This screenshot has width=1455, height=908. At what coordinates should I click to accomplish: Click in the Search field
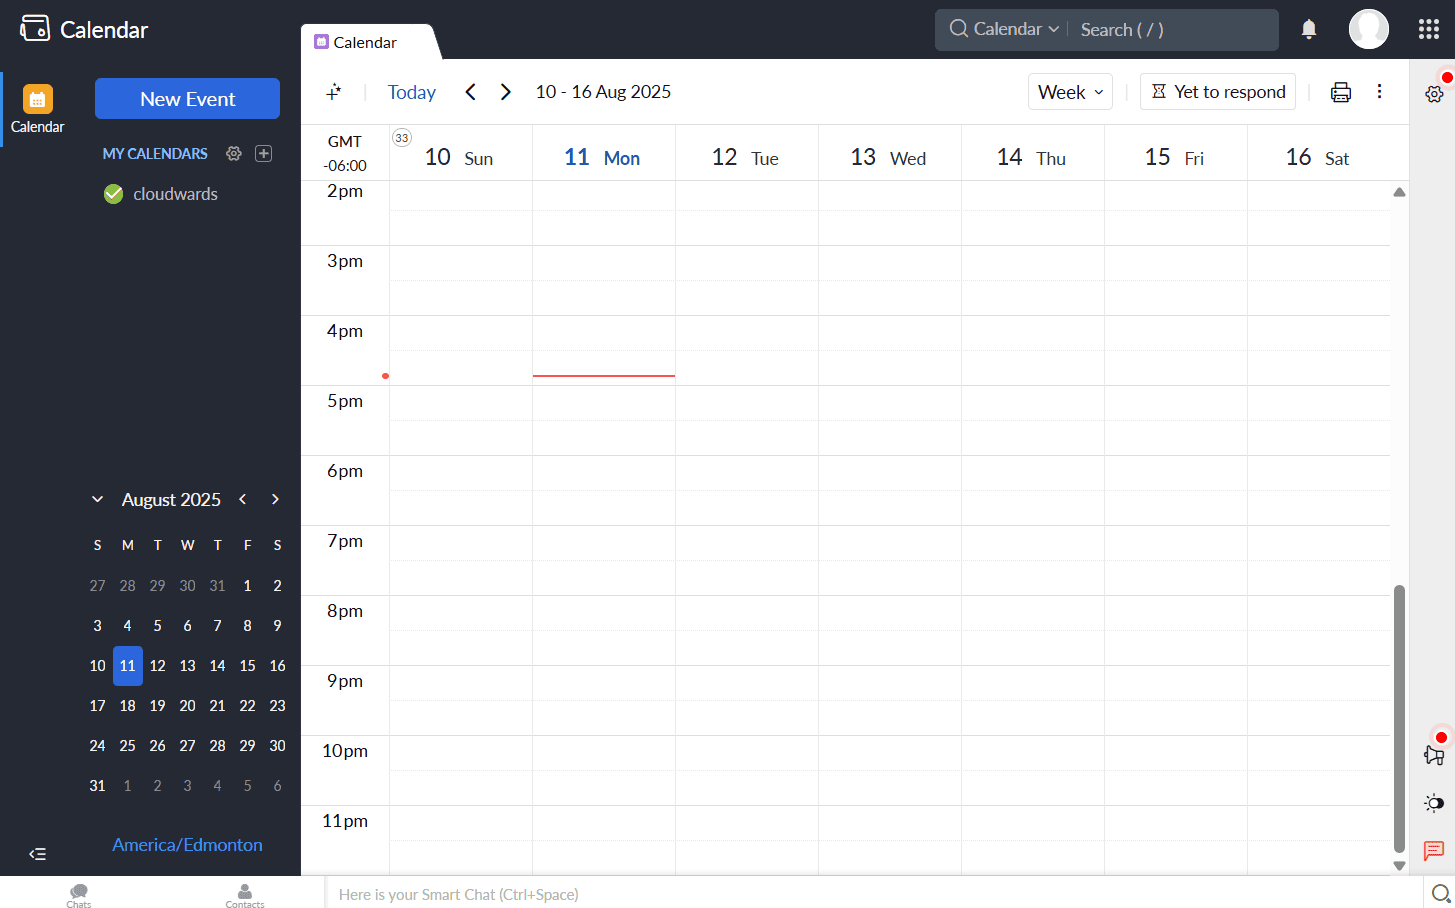click(1173, 29)
